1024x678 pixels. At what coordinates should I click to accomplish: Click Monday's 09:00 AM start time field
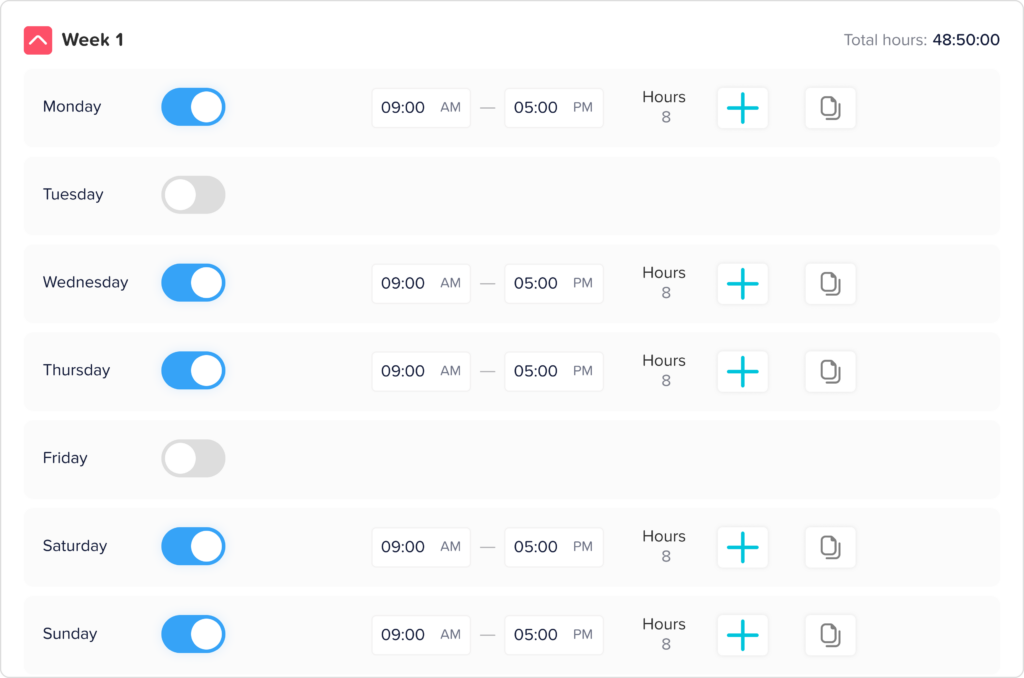(420, 108)
